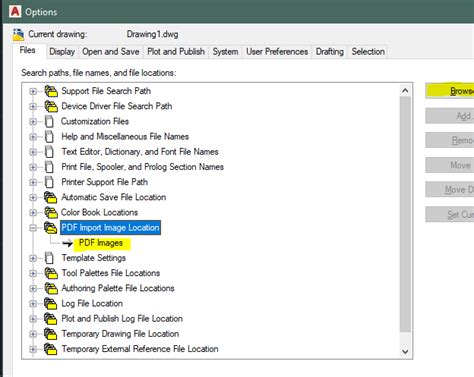Image resolution: width=474 pixels, height=377 pixels.
Task: Click the Move Down button
Action: pos(450,190)
